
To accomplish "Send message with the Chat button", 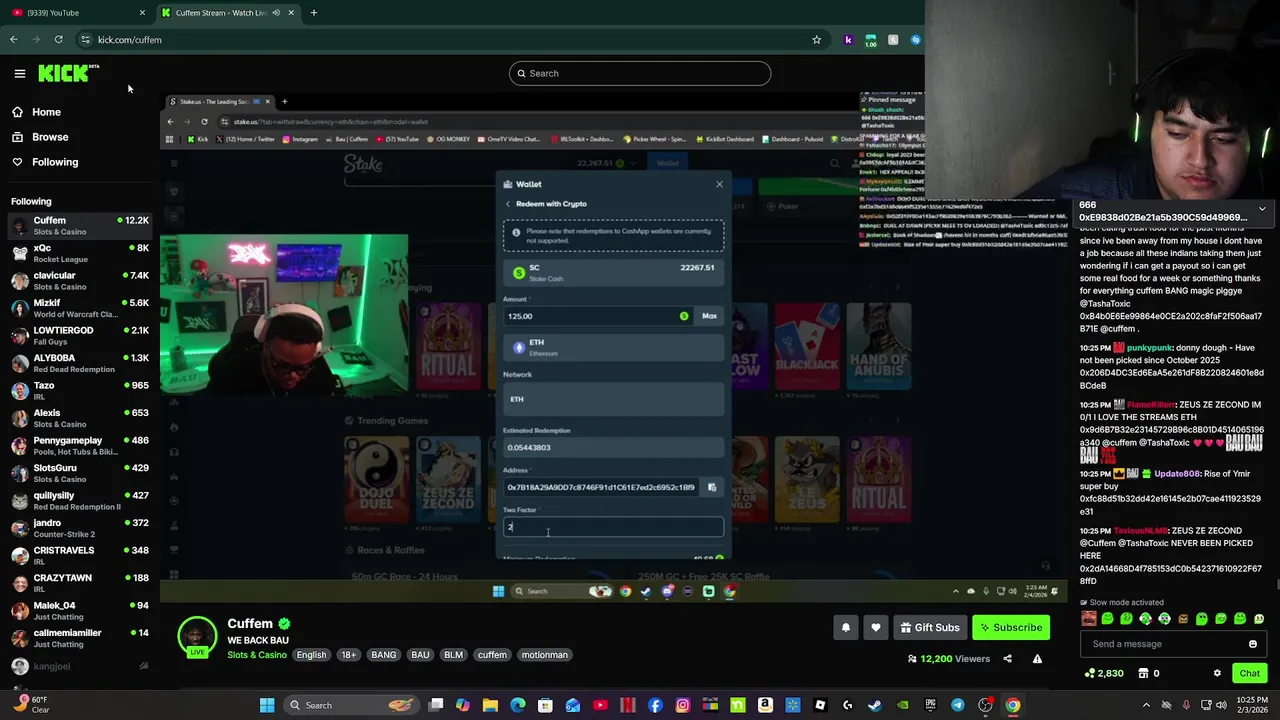I will [x=1249, y=674].
